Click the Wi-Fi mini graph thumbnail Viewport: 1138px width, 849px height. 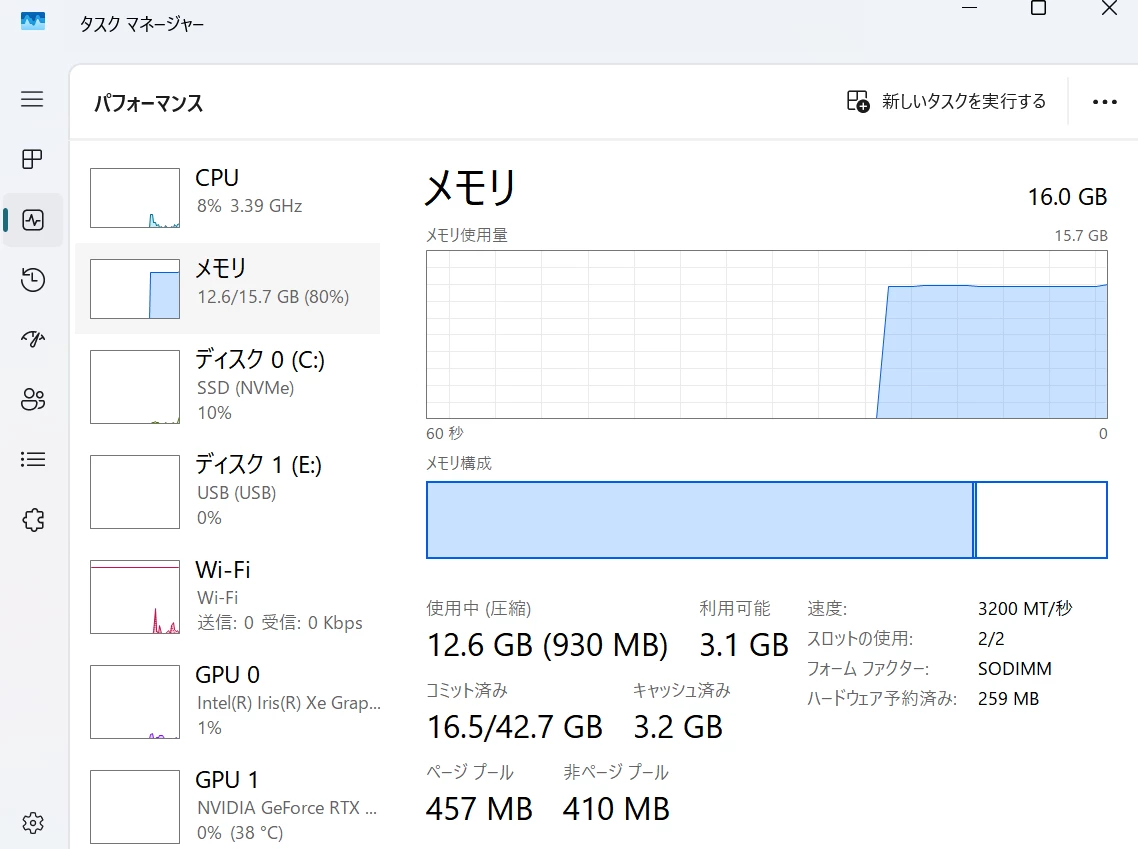point(135,596)
